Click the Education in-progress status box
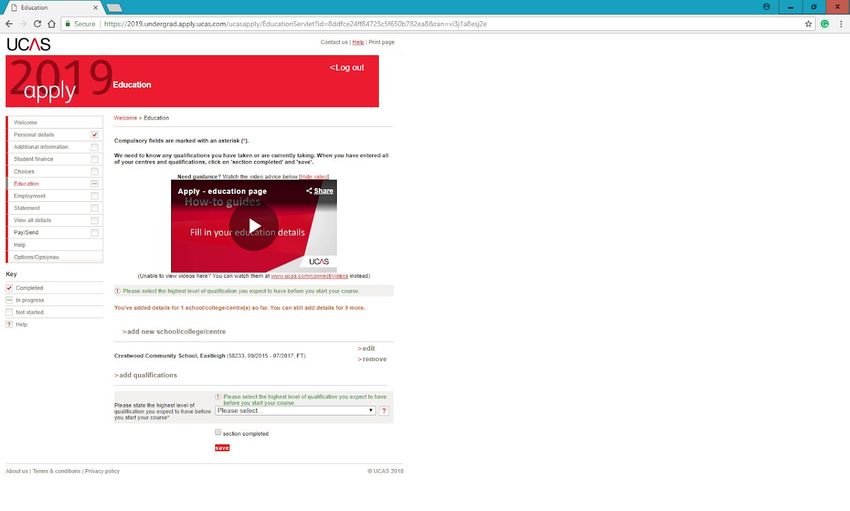 94,184
